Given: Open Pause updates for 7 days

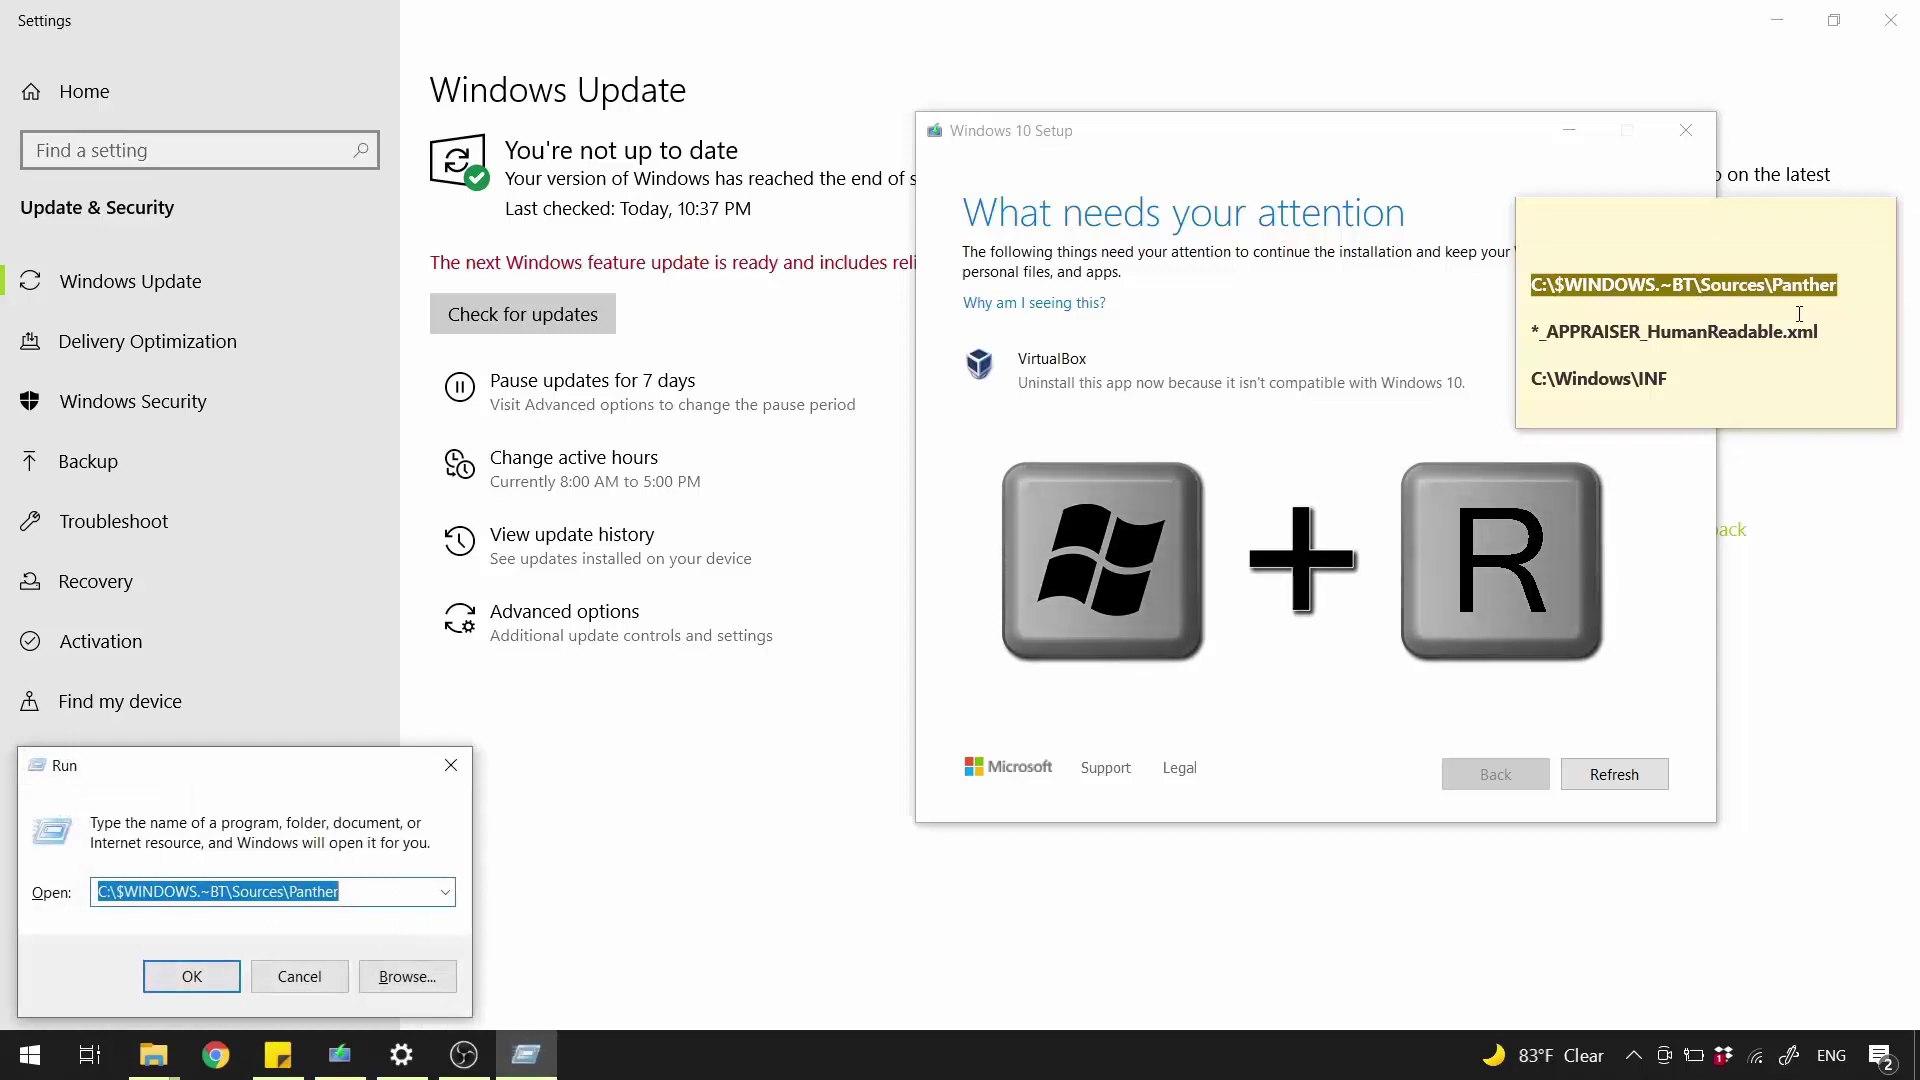Looking at the screenshot, I should [592, 381].
